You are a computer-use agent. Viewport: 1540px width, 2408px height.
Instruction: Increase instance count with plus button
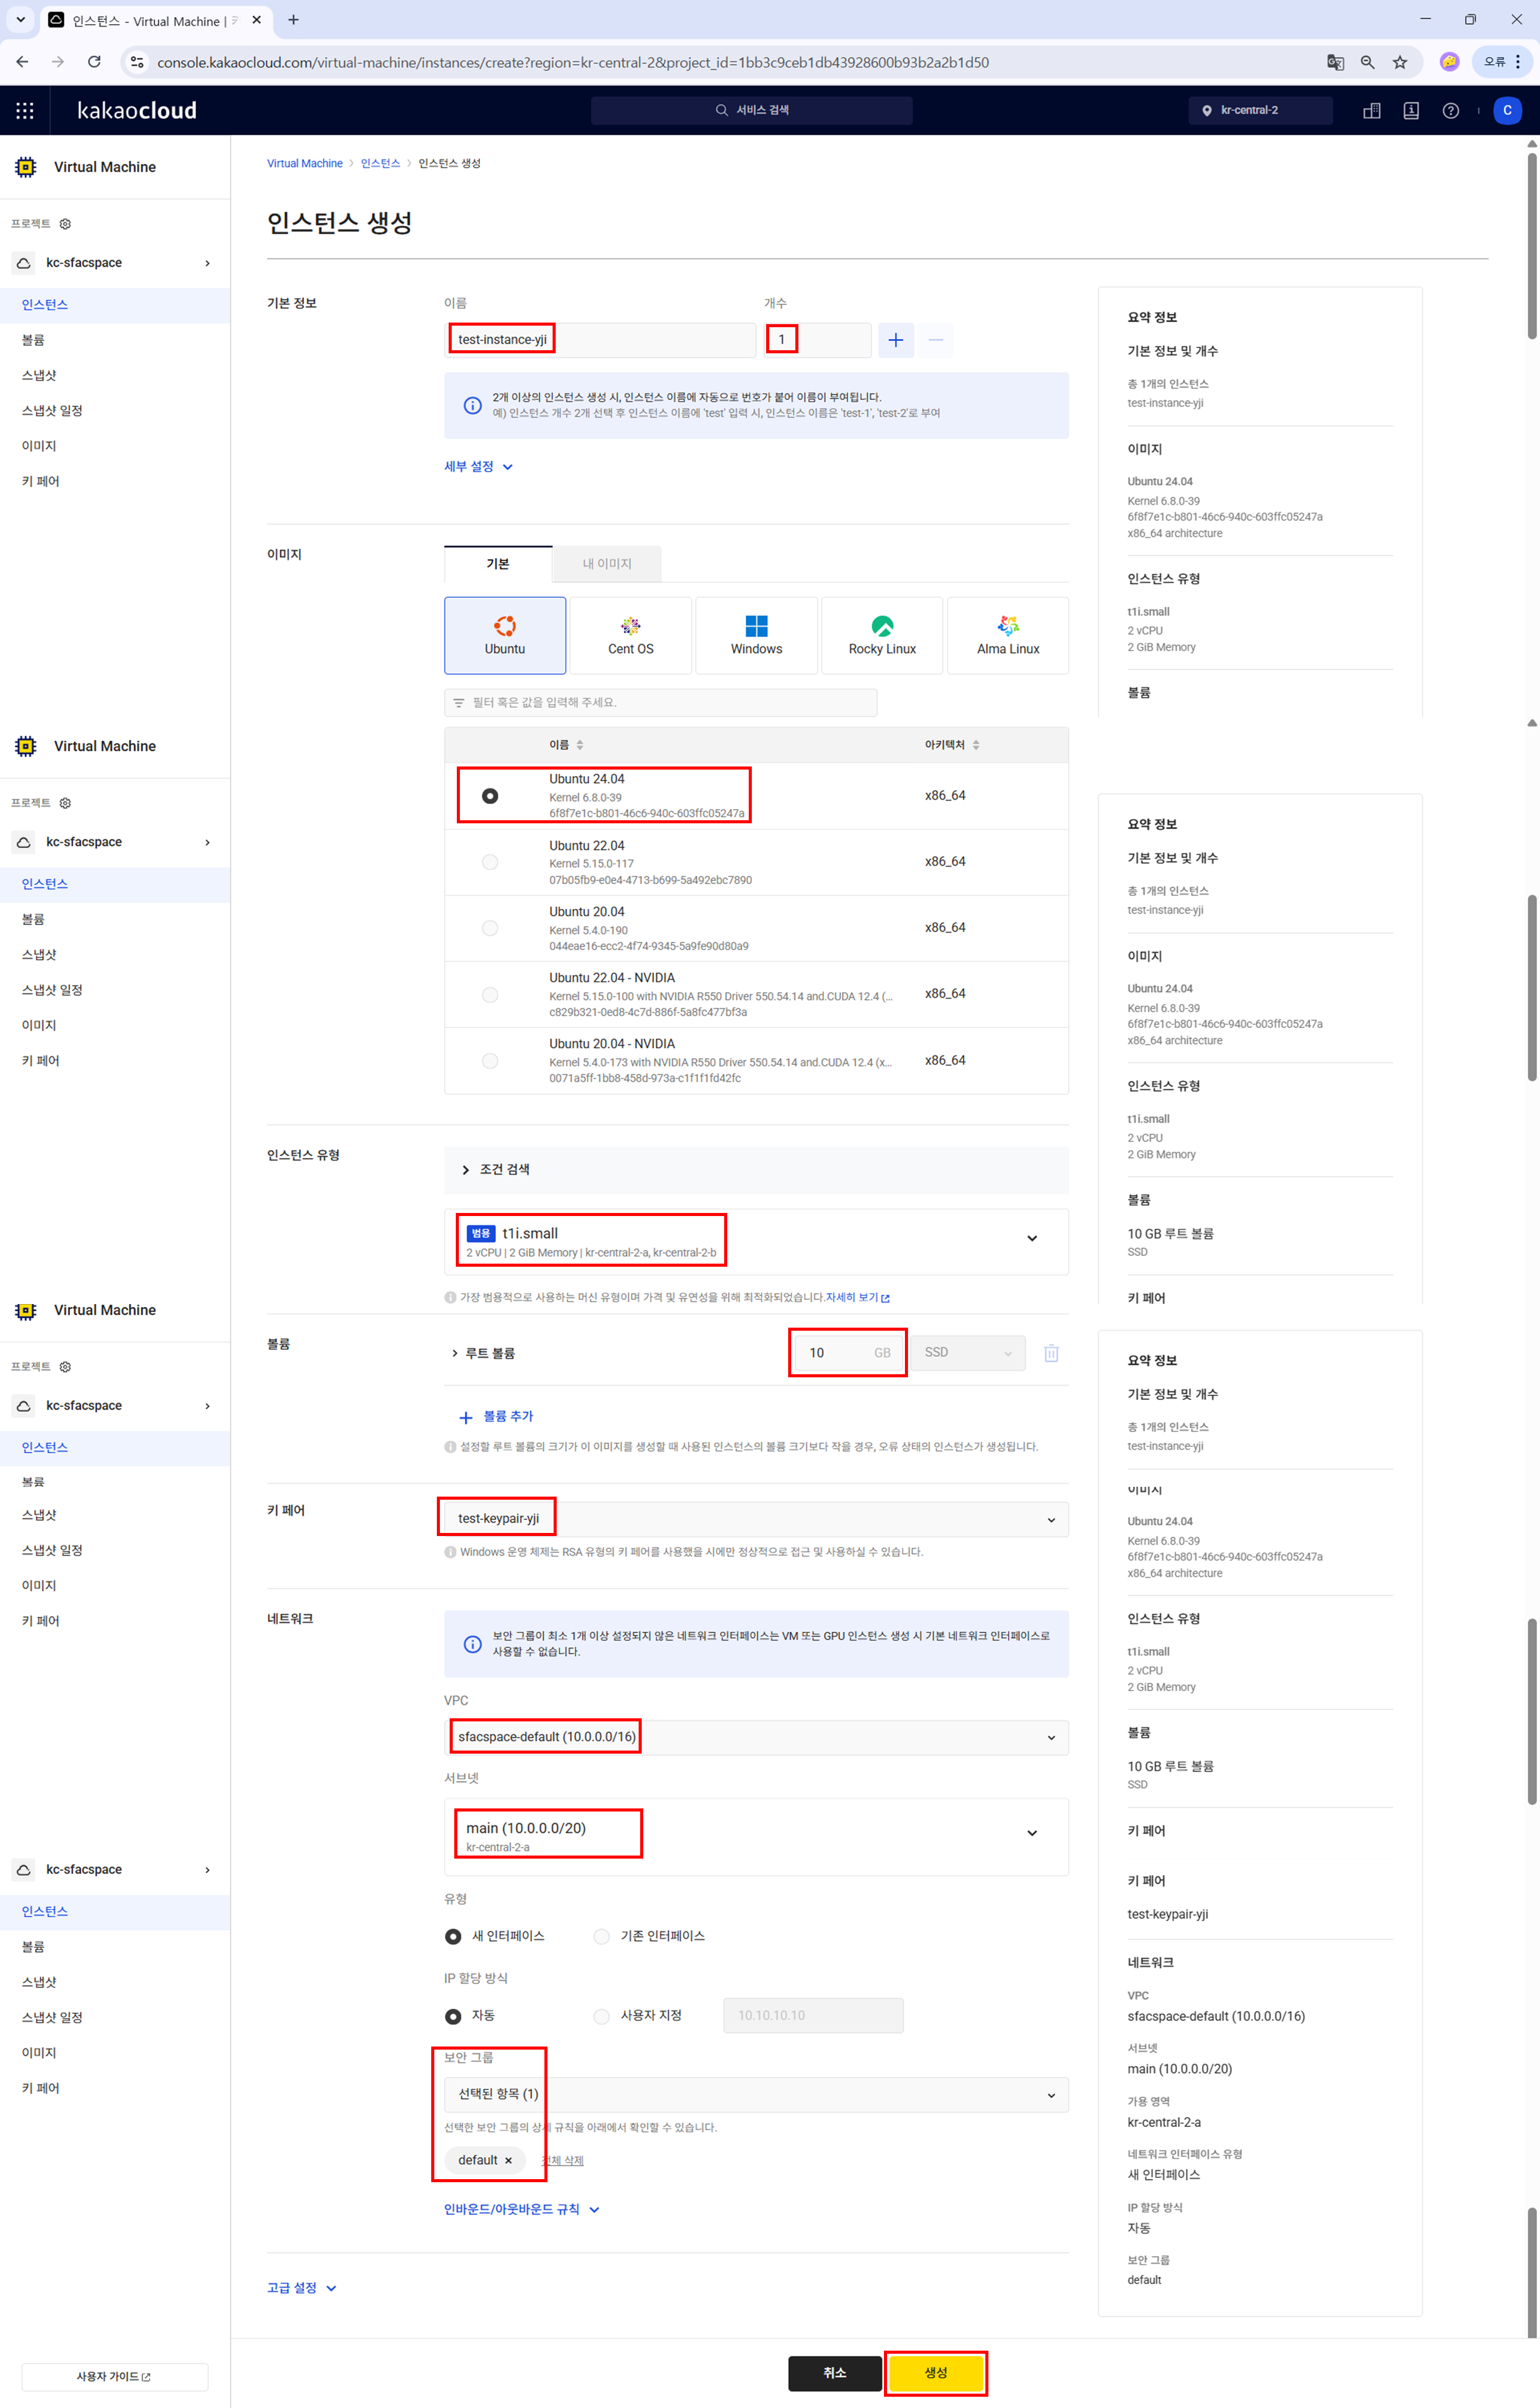(x=895, y=340)
